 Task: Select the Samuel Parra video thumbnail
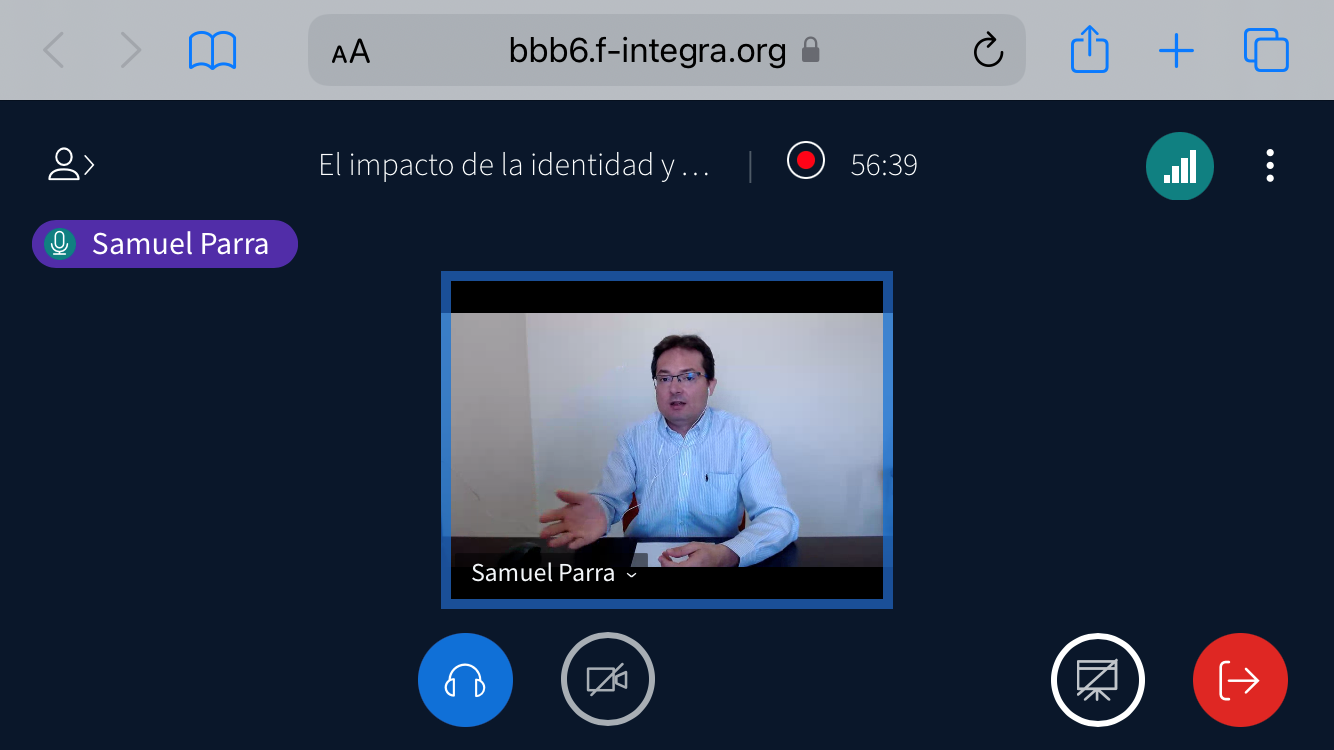click(667, 440)
